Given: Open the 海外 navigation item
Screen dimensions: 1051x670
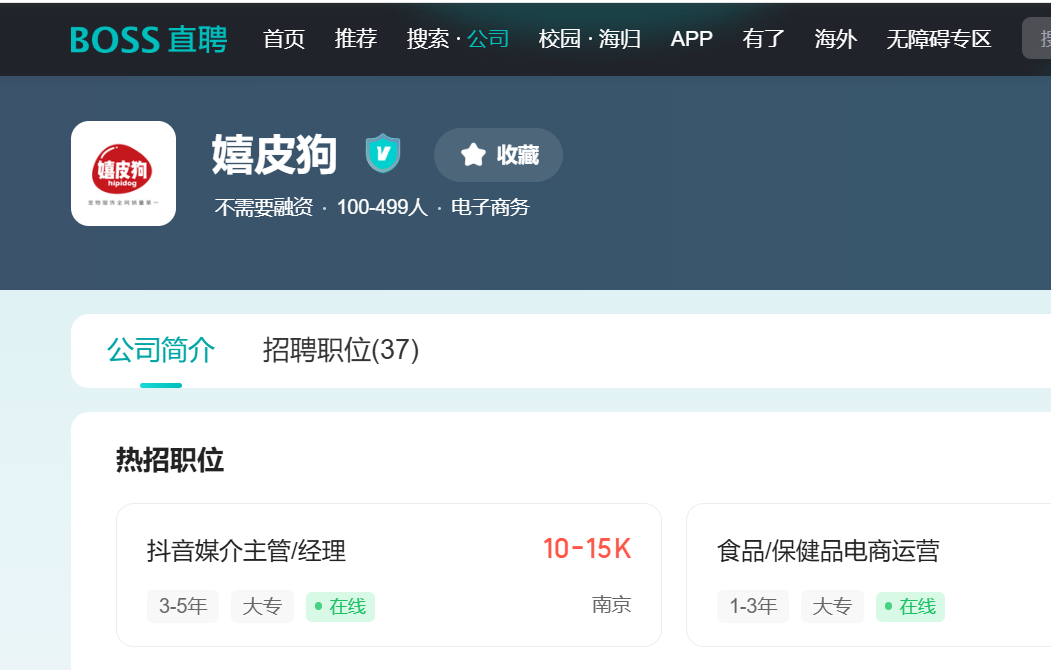Looking at the screenshot, I should pyautogui.click(x=836, y=39).
